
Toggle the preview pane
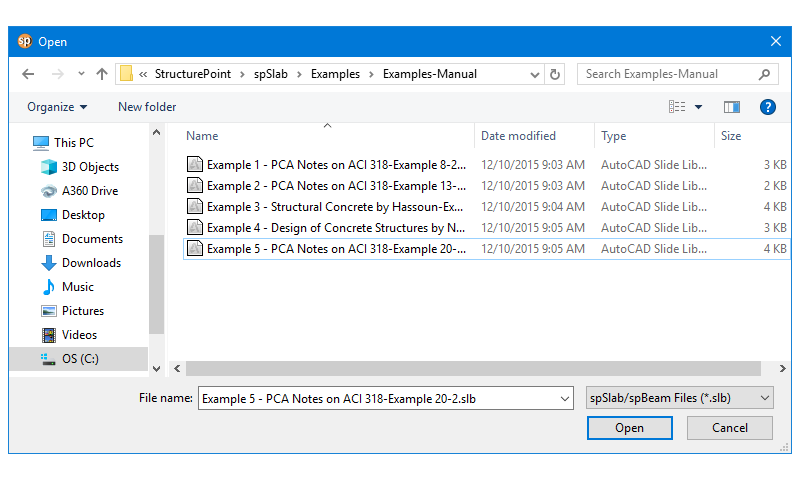click(732, 107)
